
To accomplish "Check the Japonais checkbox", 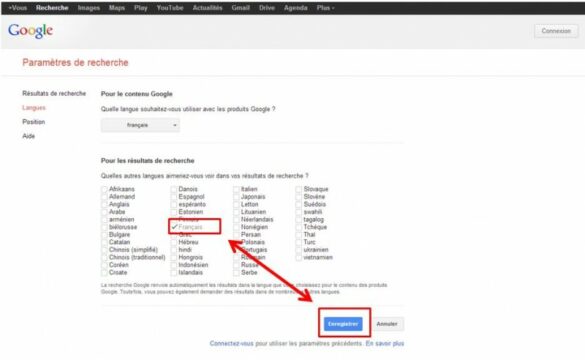I will pyautogui.click(x=236, y=197).
